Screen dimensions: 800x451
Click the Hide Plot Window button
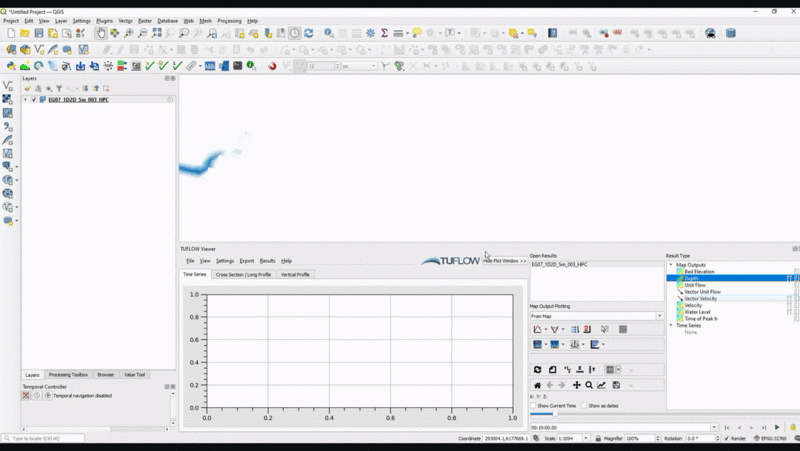(505, 261)
